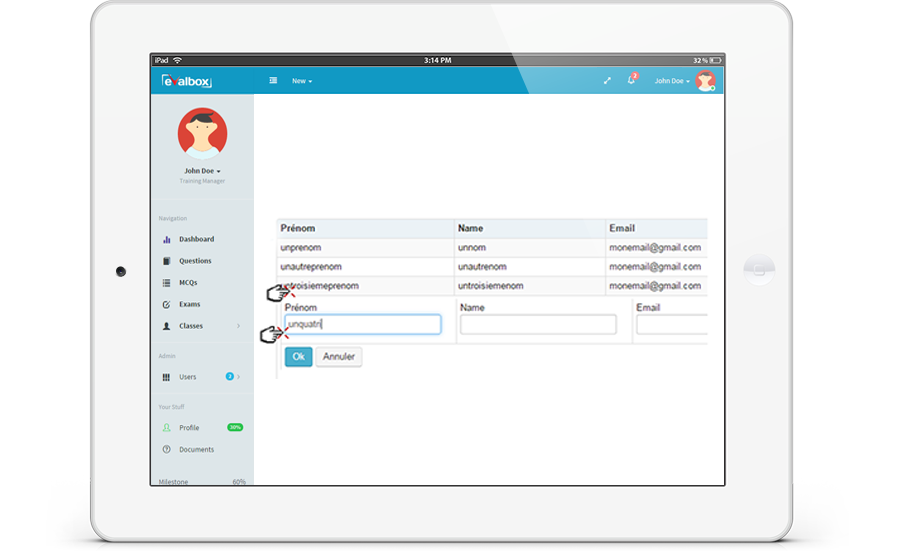Click the Documents help icon
This screenshot has height=551, width=912.
[x=166, y=450]
